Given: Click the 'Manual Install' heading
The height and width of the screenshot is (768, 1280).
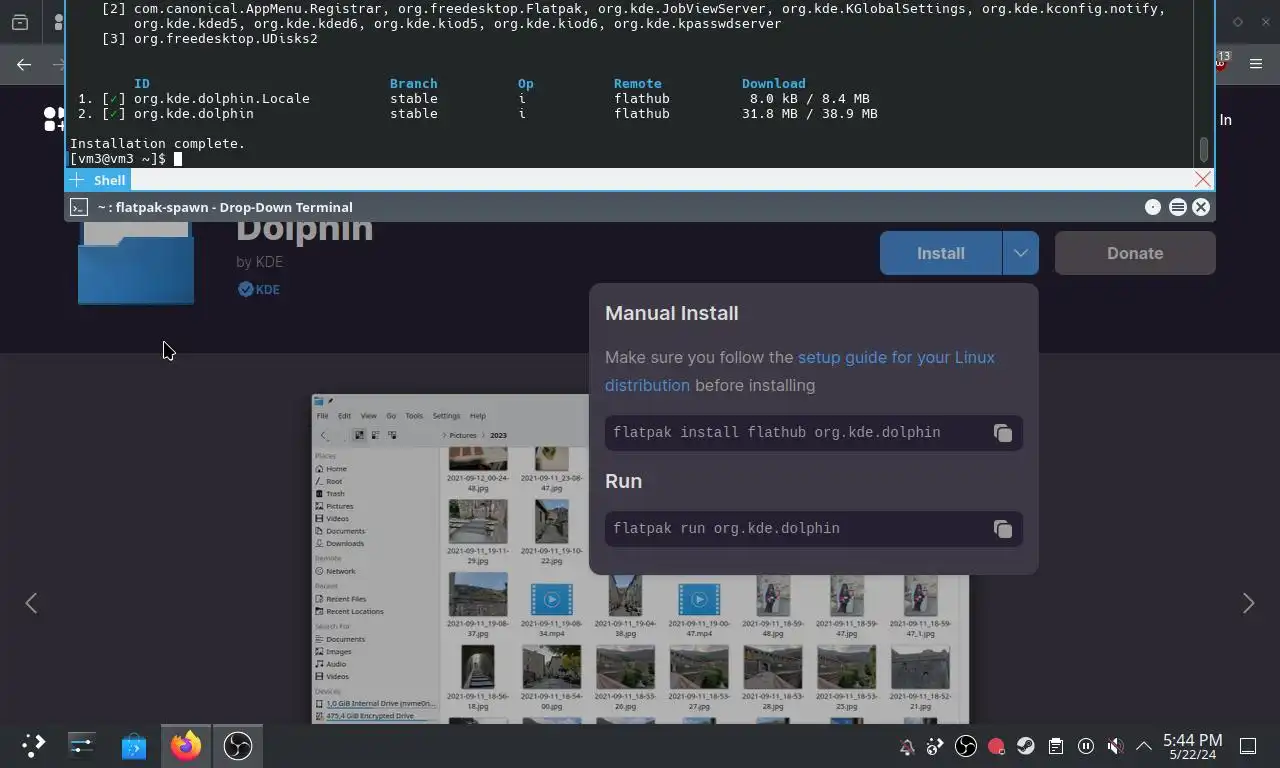Looking at the screenshot, I should 672,313.
